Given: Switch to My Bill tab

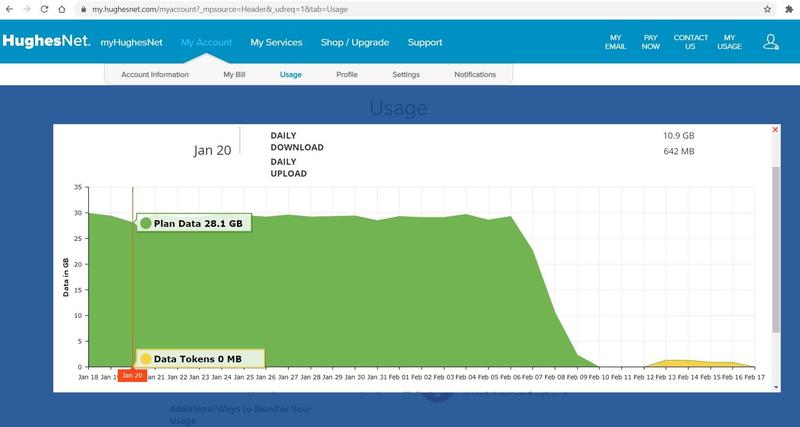Looking at the screenshot, I should [x=234, y=74].
